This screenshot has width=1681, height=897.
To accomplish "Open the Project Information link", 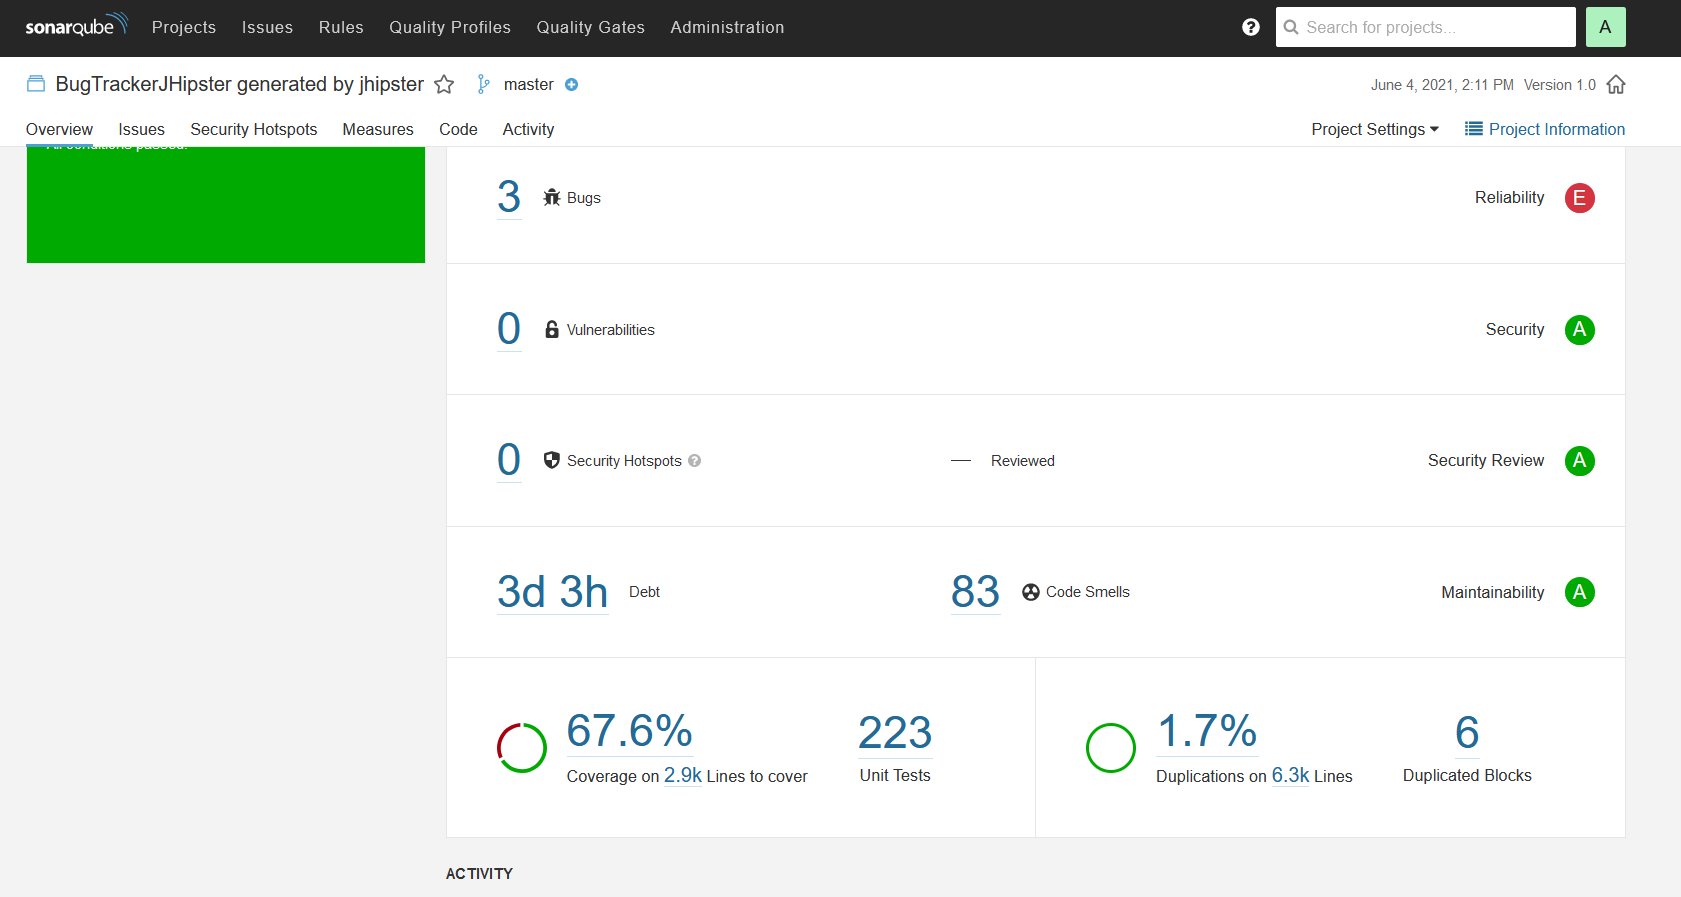I will coord(1545,129).
